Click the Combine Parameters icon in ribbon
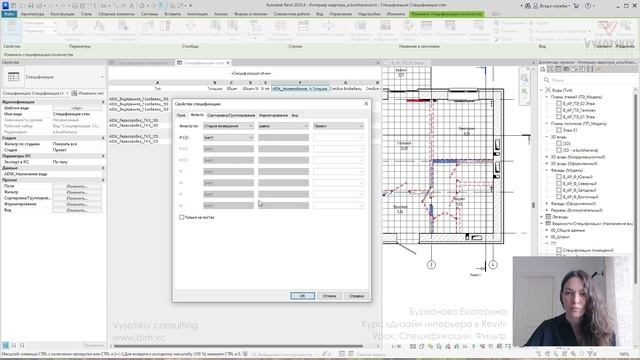The height and width of the screenshot is (360, 640). tap(123, 27)
